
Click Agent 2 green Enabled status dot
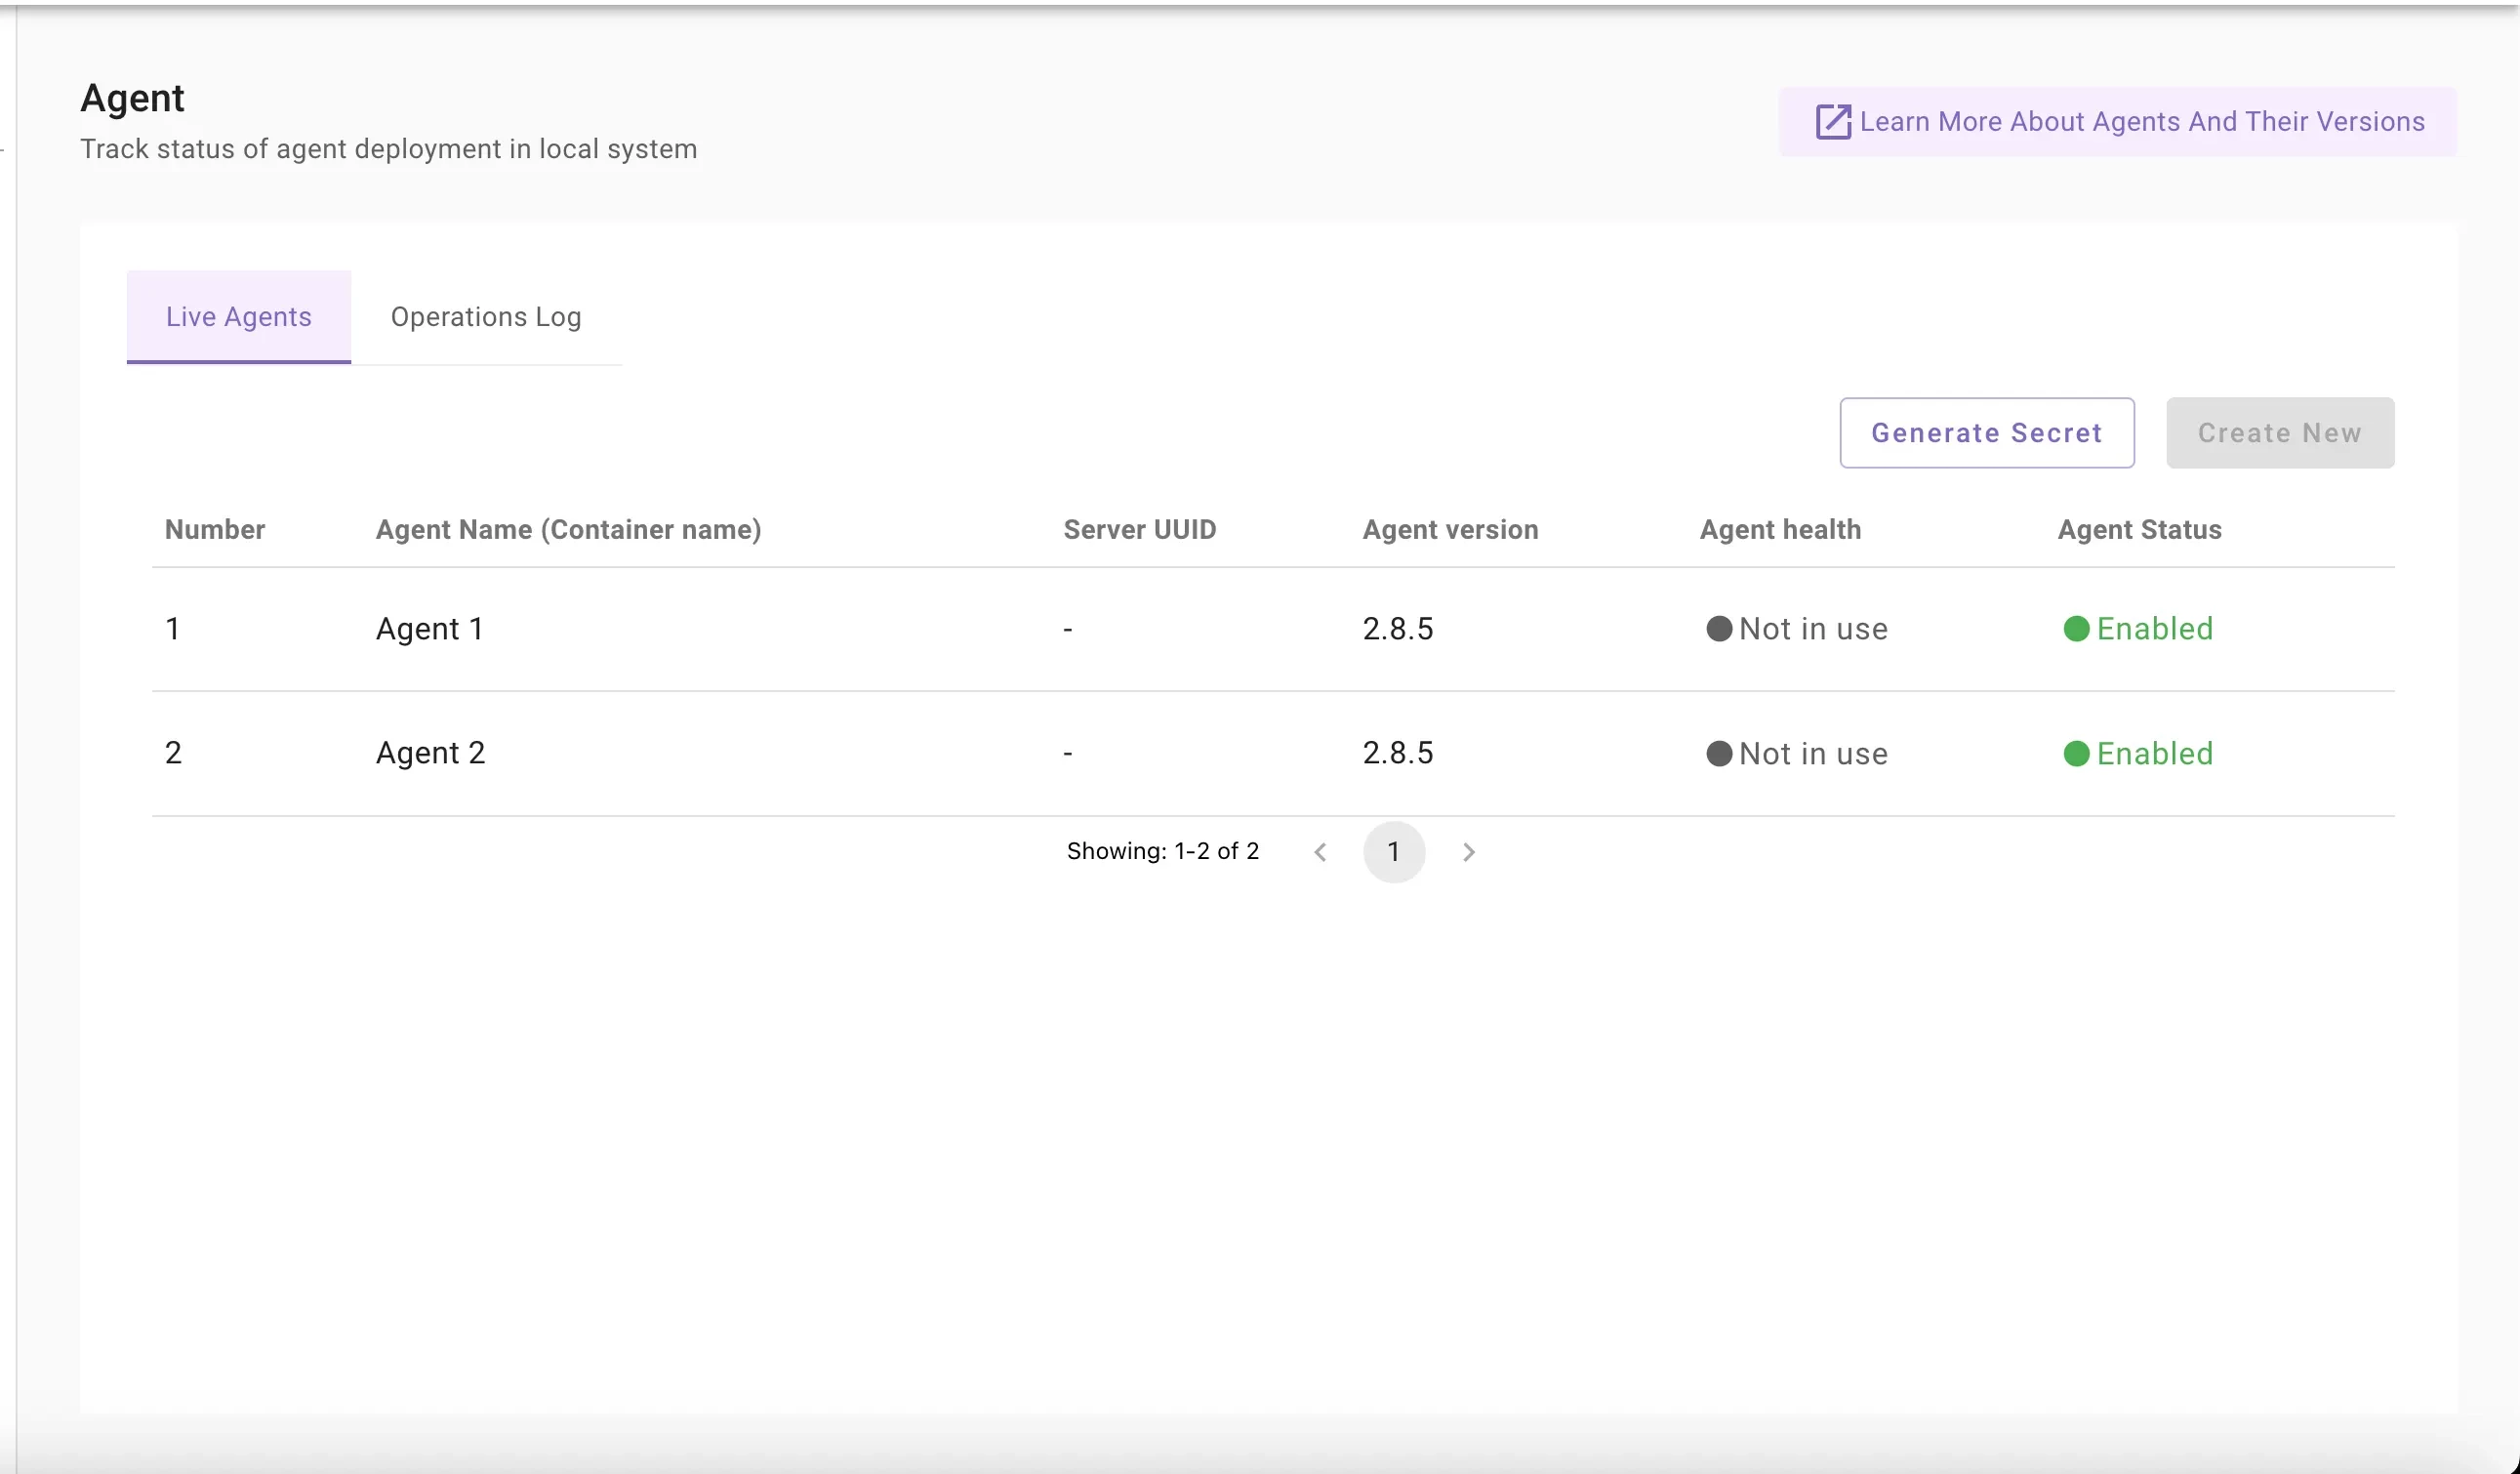2076,753
